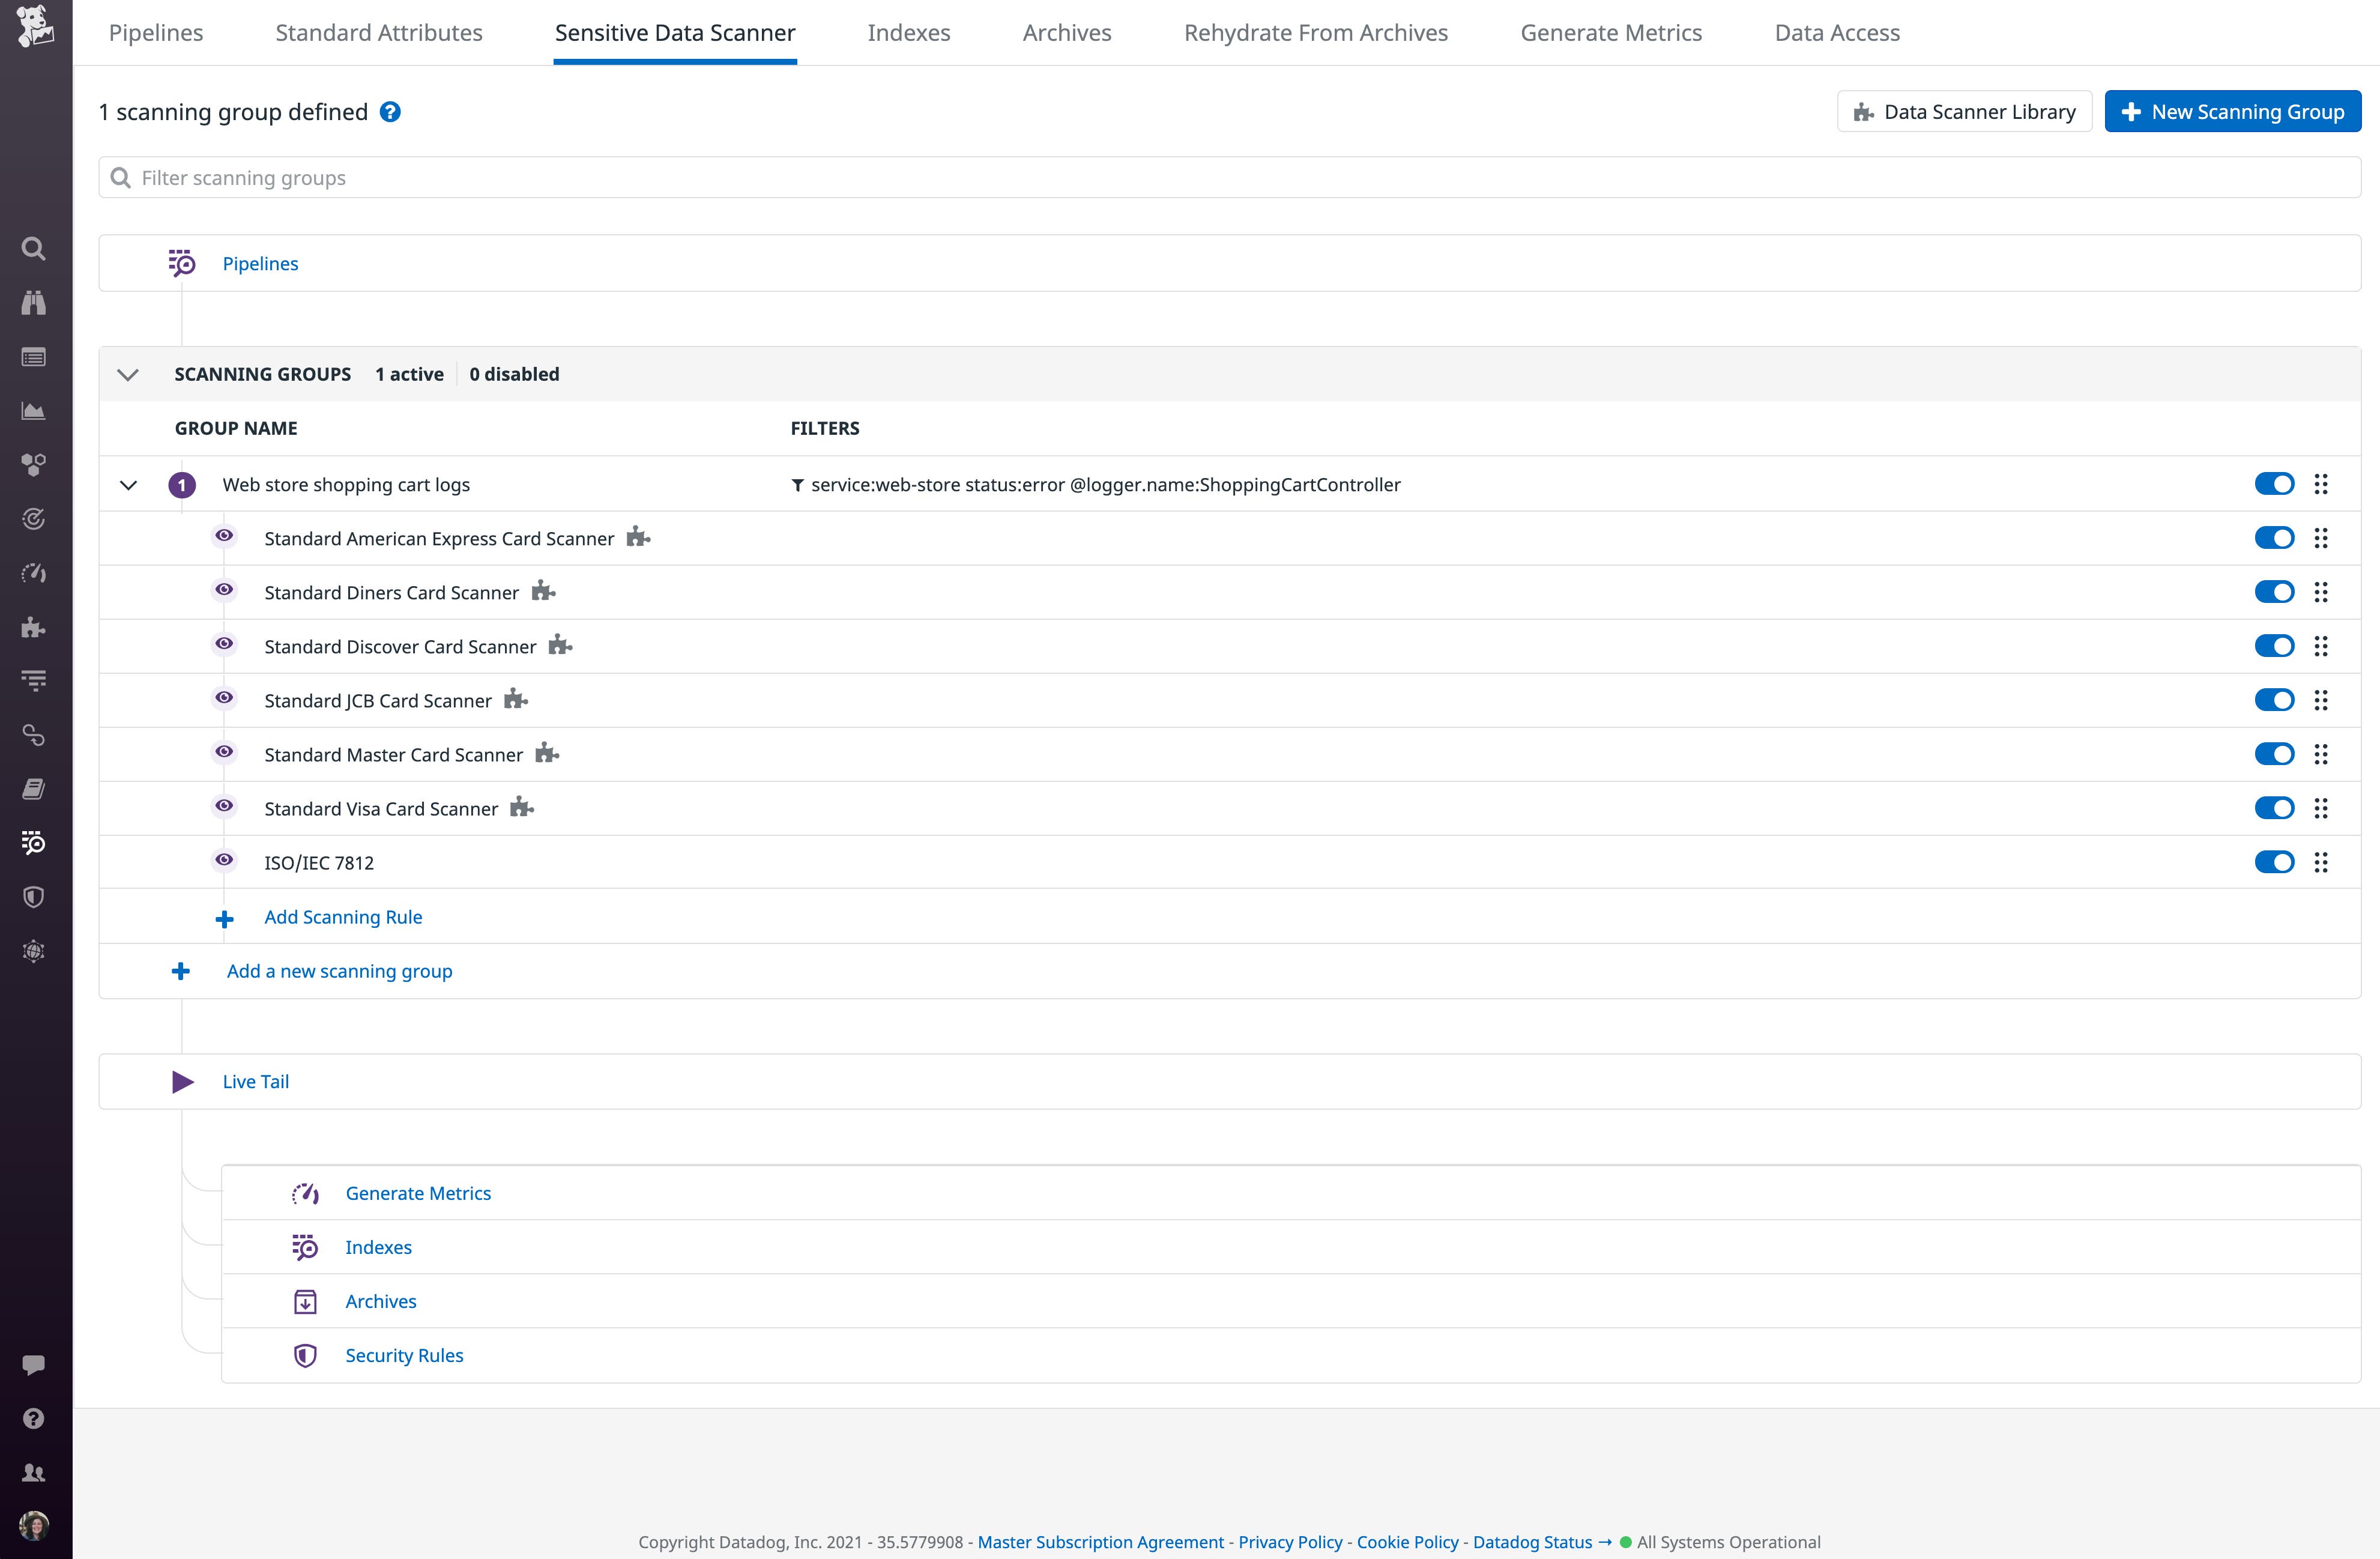Click the New Scanning Group button
The height and width of the screenshot is (1559, 2380).
tap(2232, 112)
